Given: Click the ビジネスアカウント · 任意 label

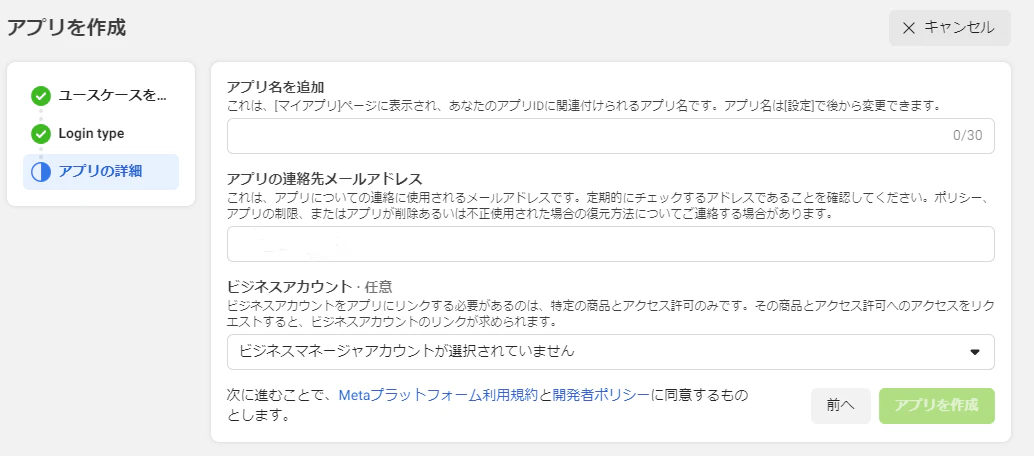Looking at the screenshot, I should point(309,287).
